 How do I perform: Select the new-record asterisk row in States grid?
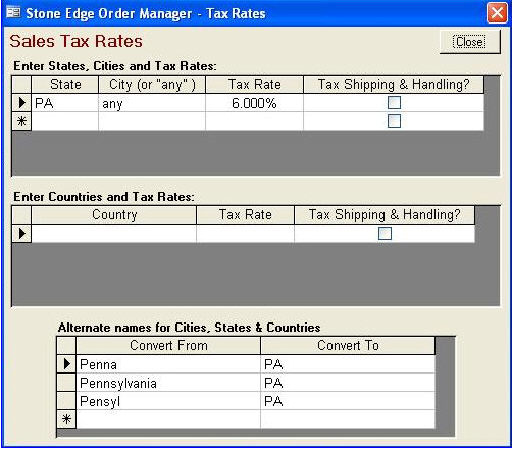[x=22, y=121]
